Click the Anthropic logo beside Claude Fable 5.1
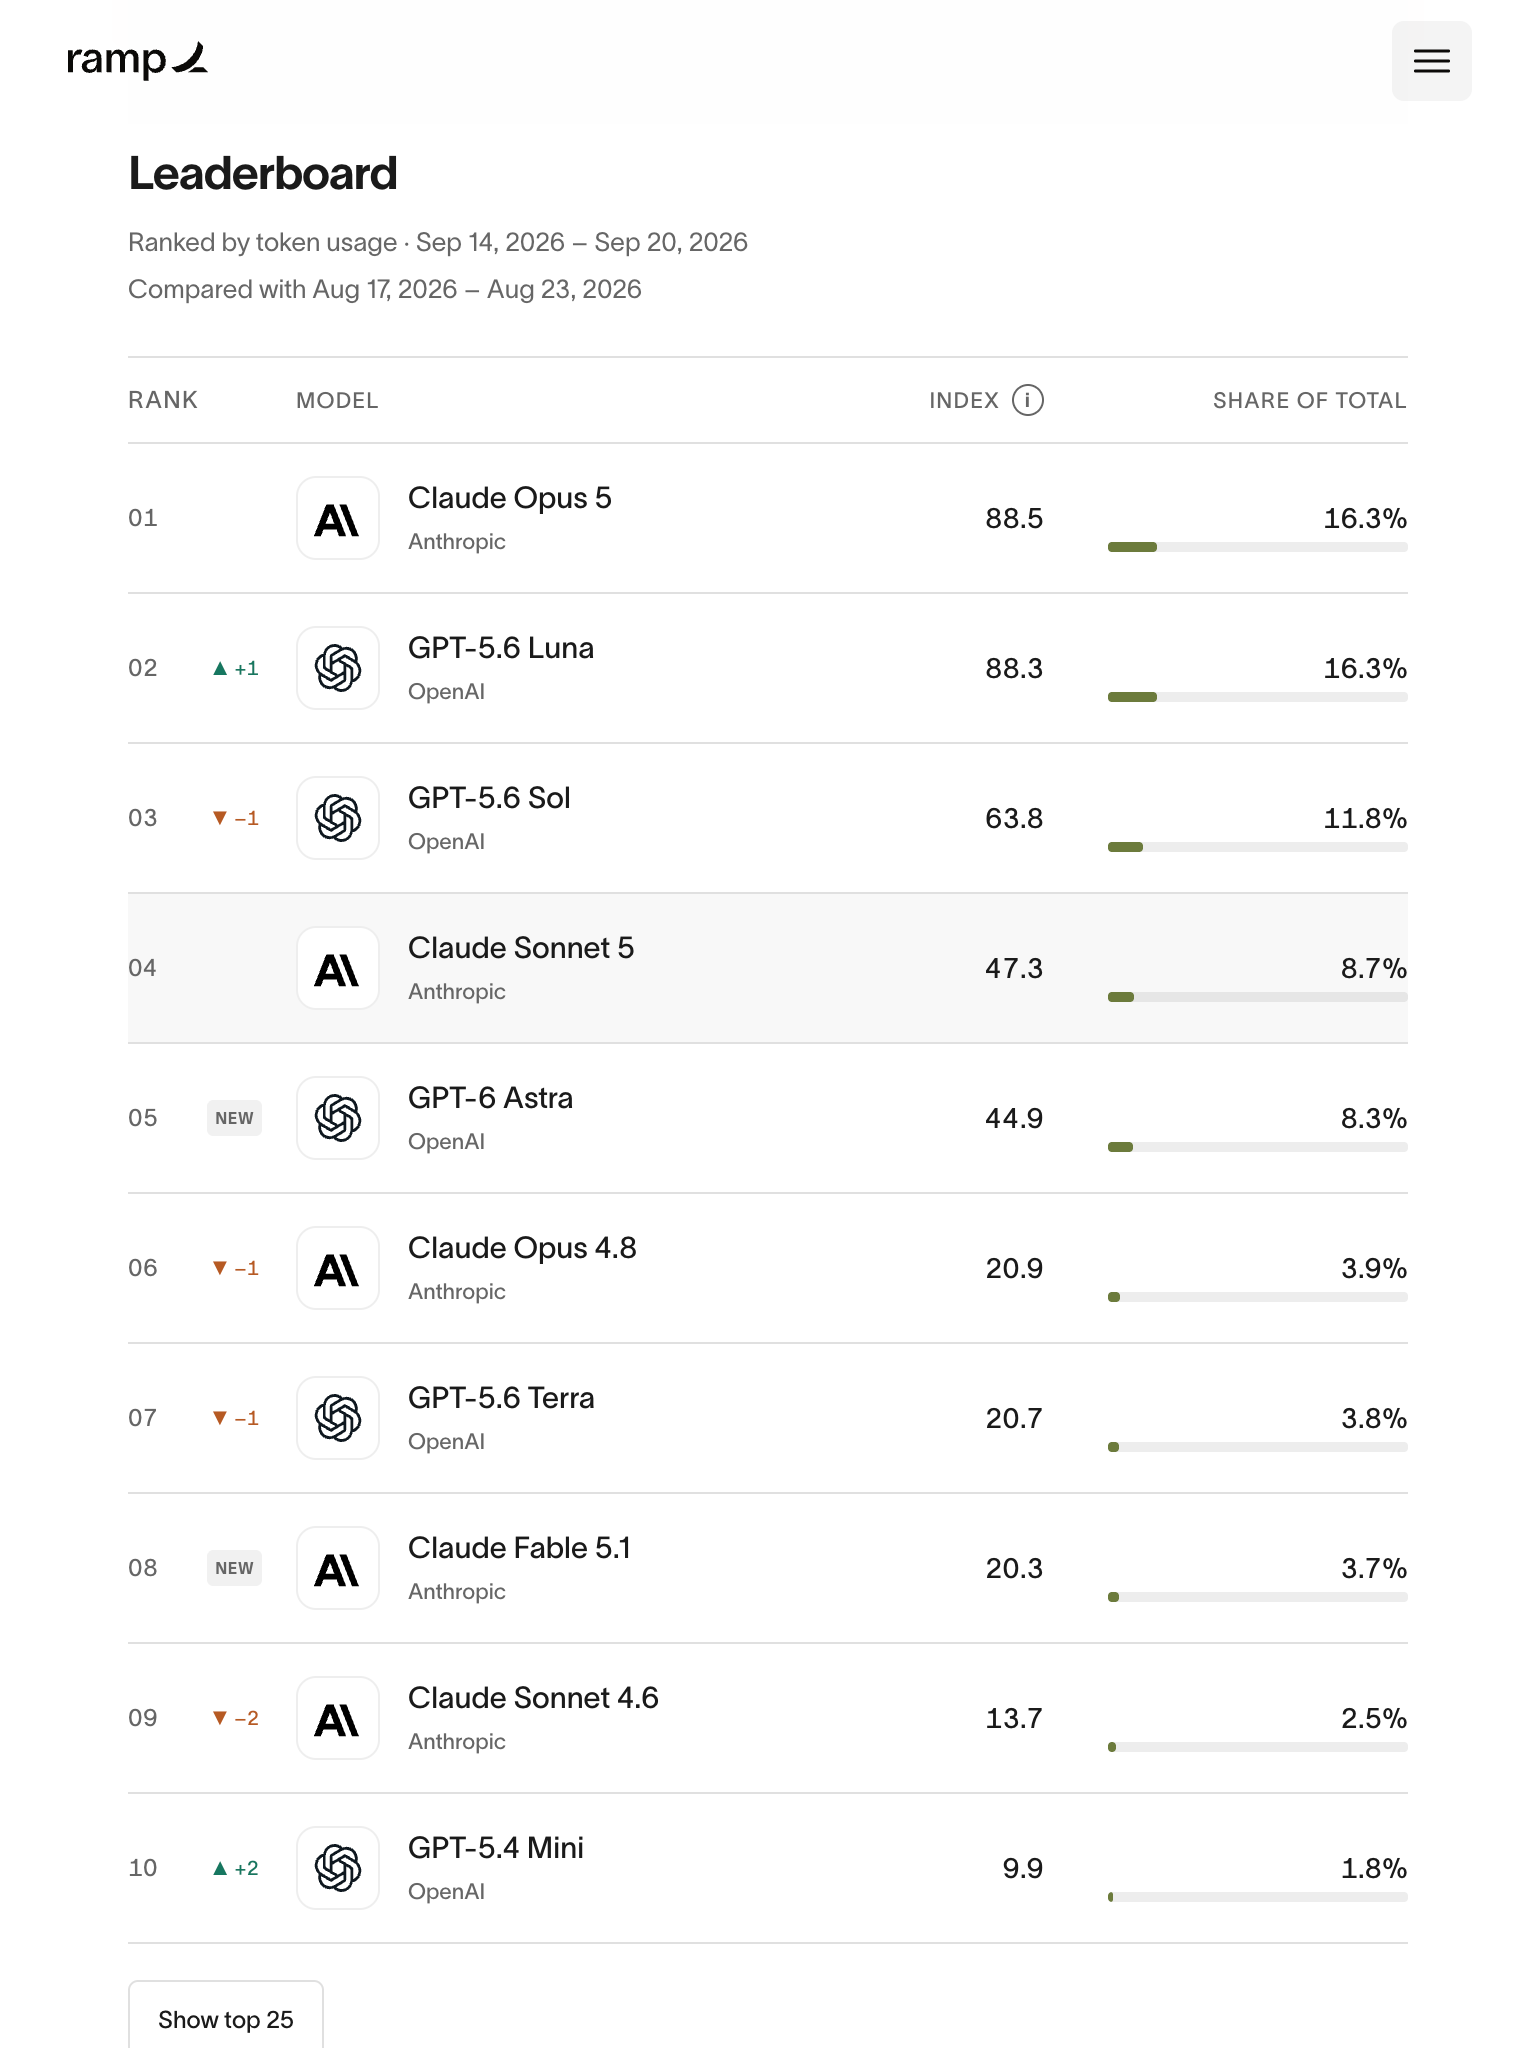The width and height of the screenshot is (1536, 2048). pyautogui.click(x=338, y=1568)
